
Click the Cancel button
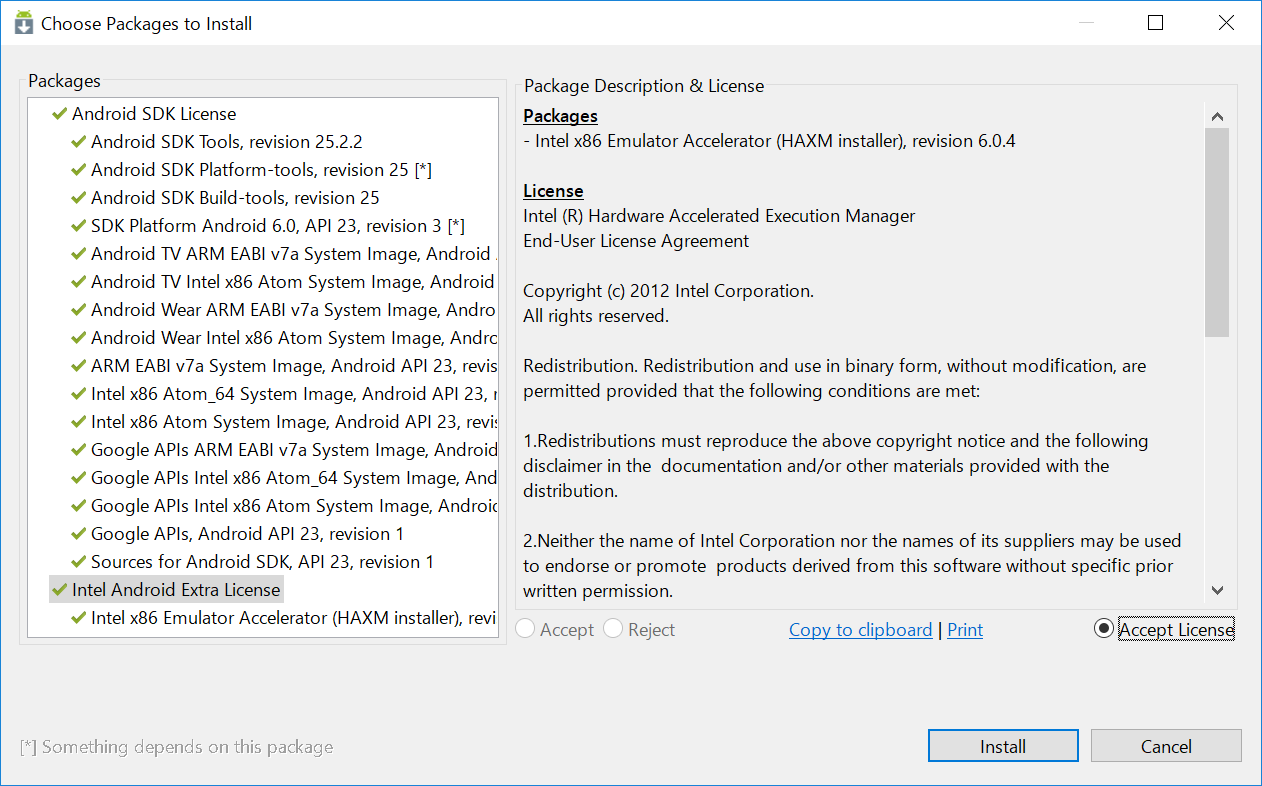1166,746
